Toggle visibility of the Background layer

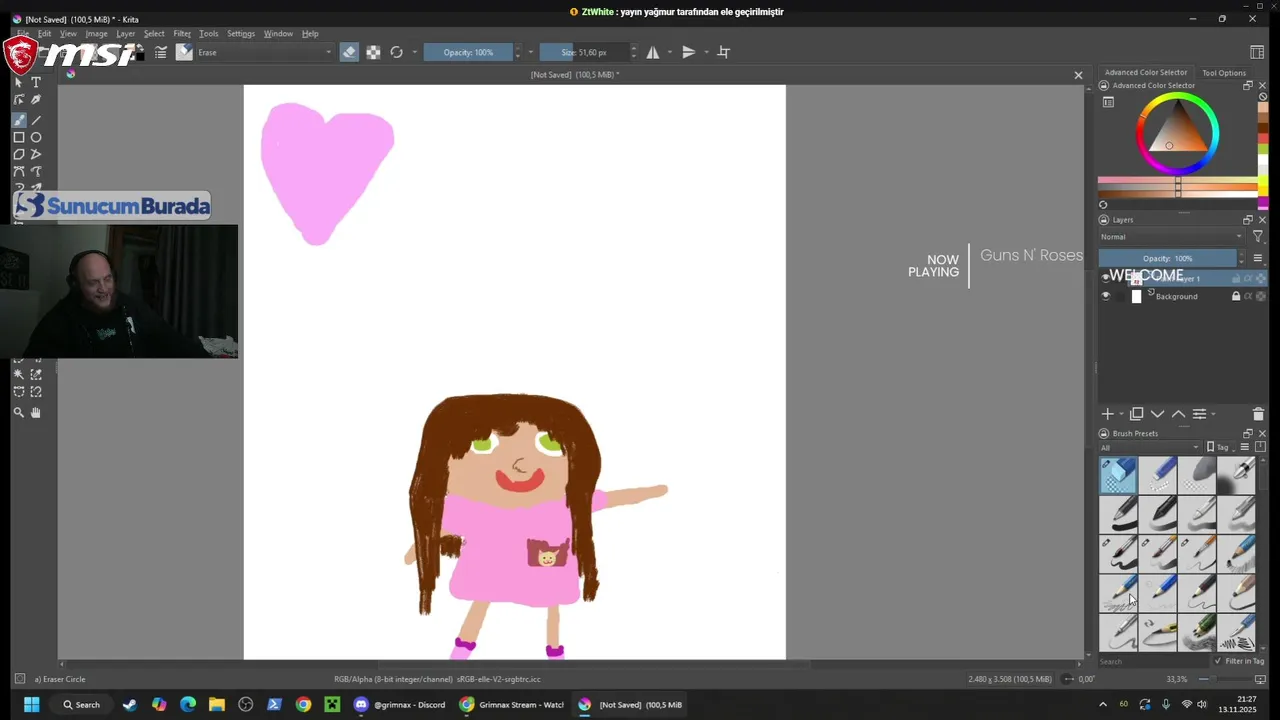pos(1106,296)
